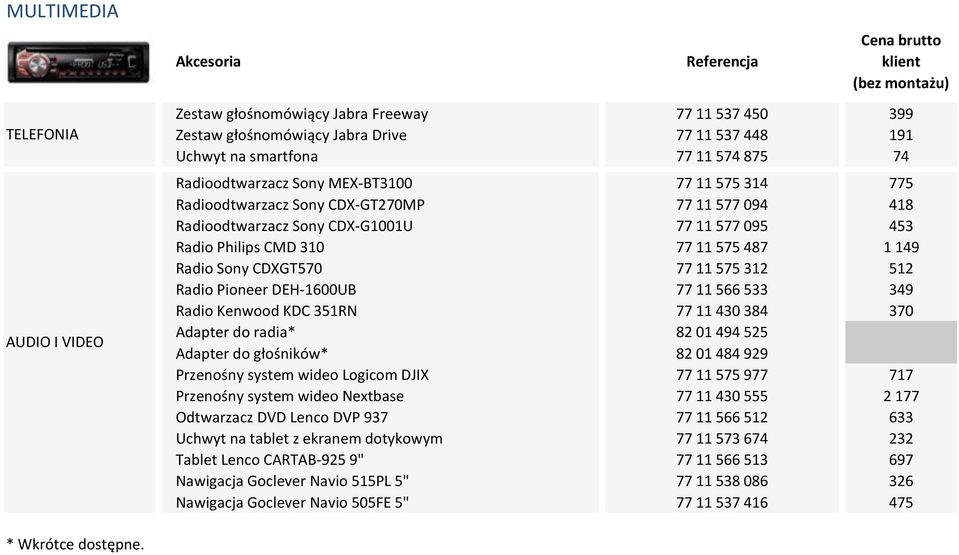Click Radioodtwarzacz Sony MEX-BT3100 entry
The height and width of the screenshot is (555, 959).
[294, 184]
